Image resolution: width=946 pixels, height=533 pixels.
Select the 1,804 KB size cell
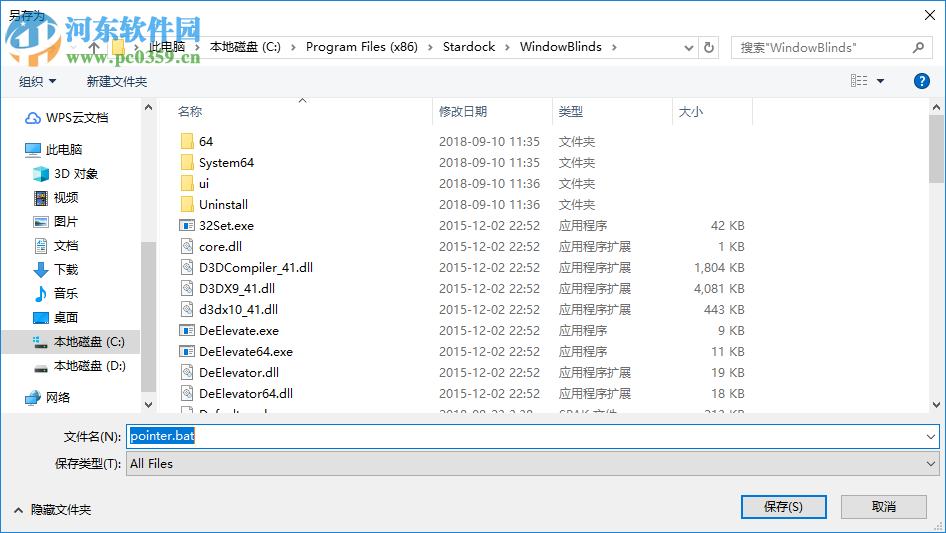pyautogui.click(x=719, y=267)
